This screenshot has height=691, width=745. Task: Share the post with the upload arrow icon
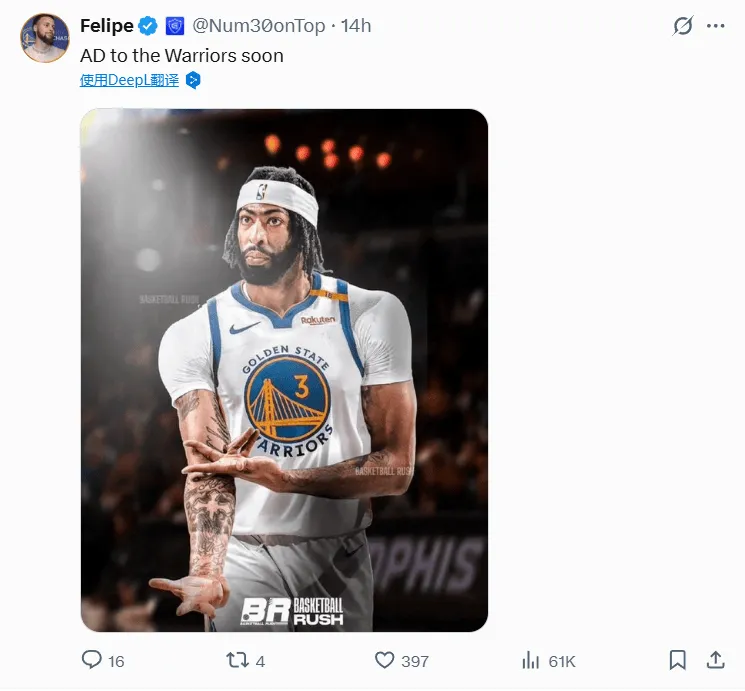[715, 660]
